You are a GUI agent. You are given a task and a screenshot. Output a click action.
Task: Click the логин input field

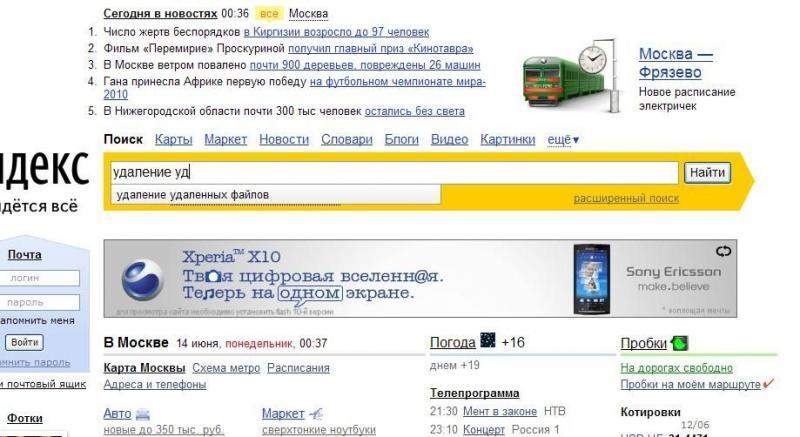coord(40,278)
